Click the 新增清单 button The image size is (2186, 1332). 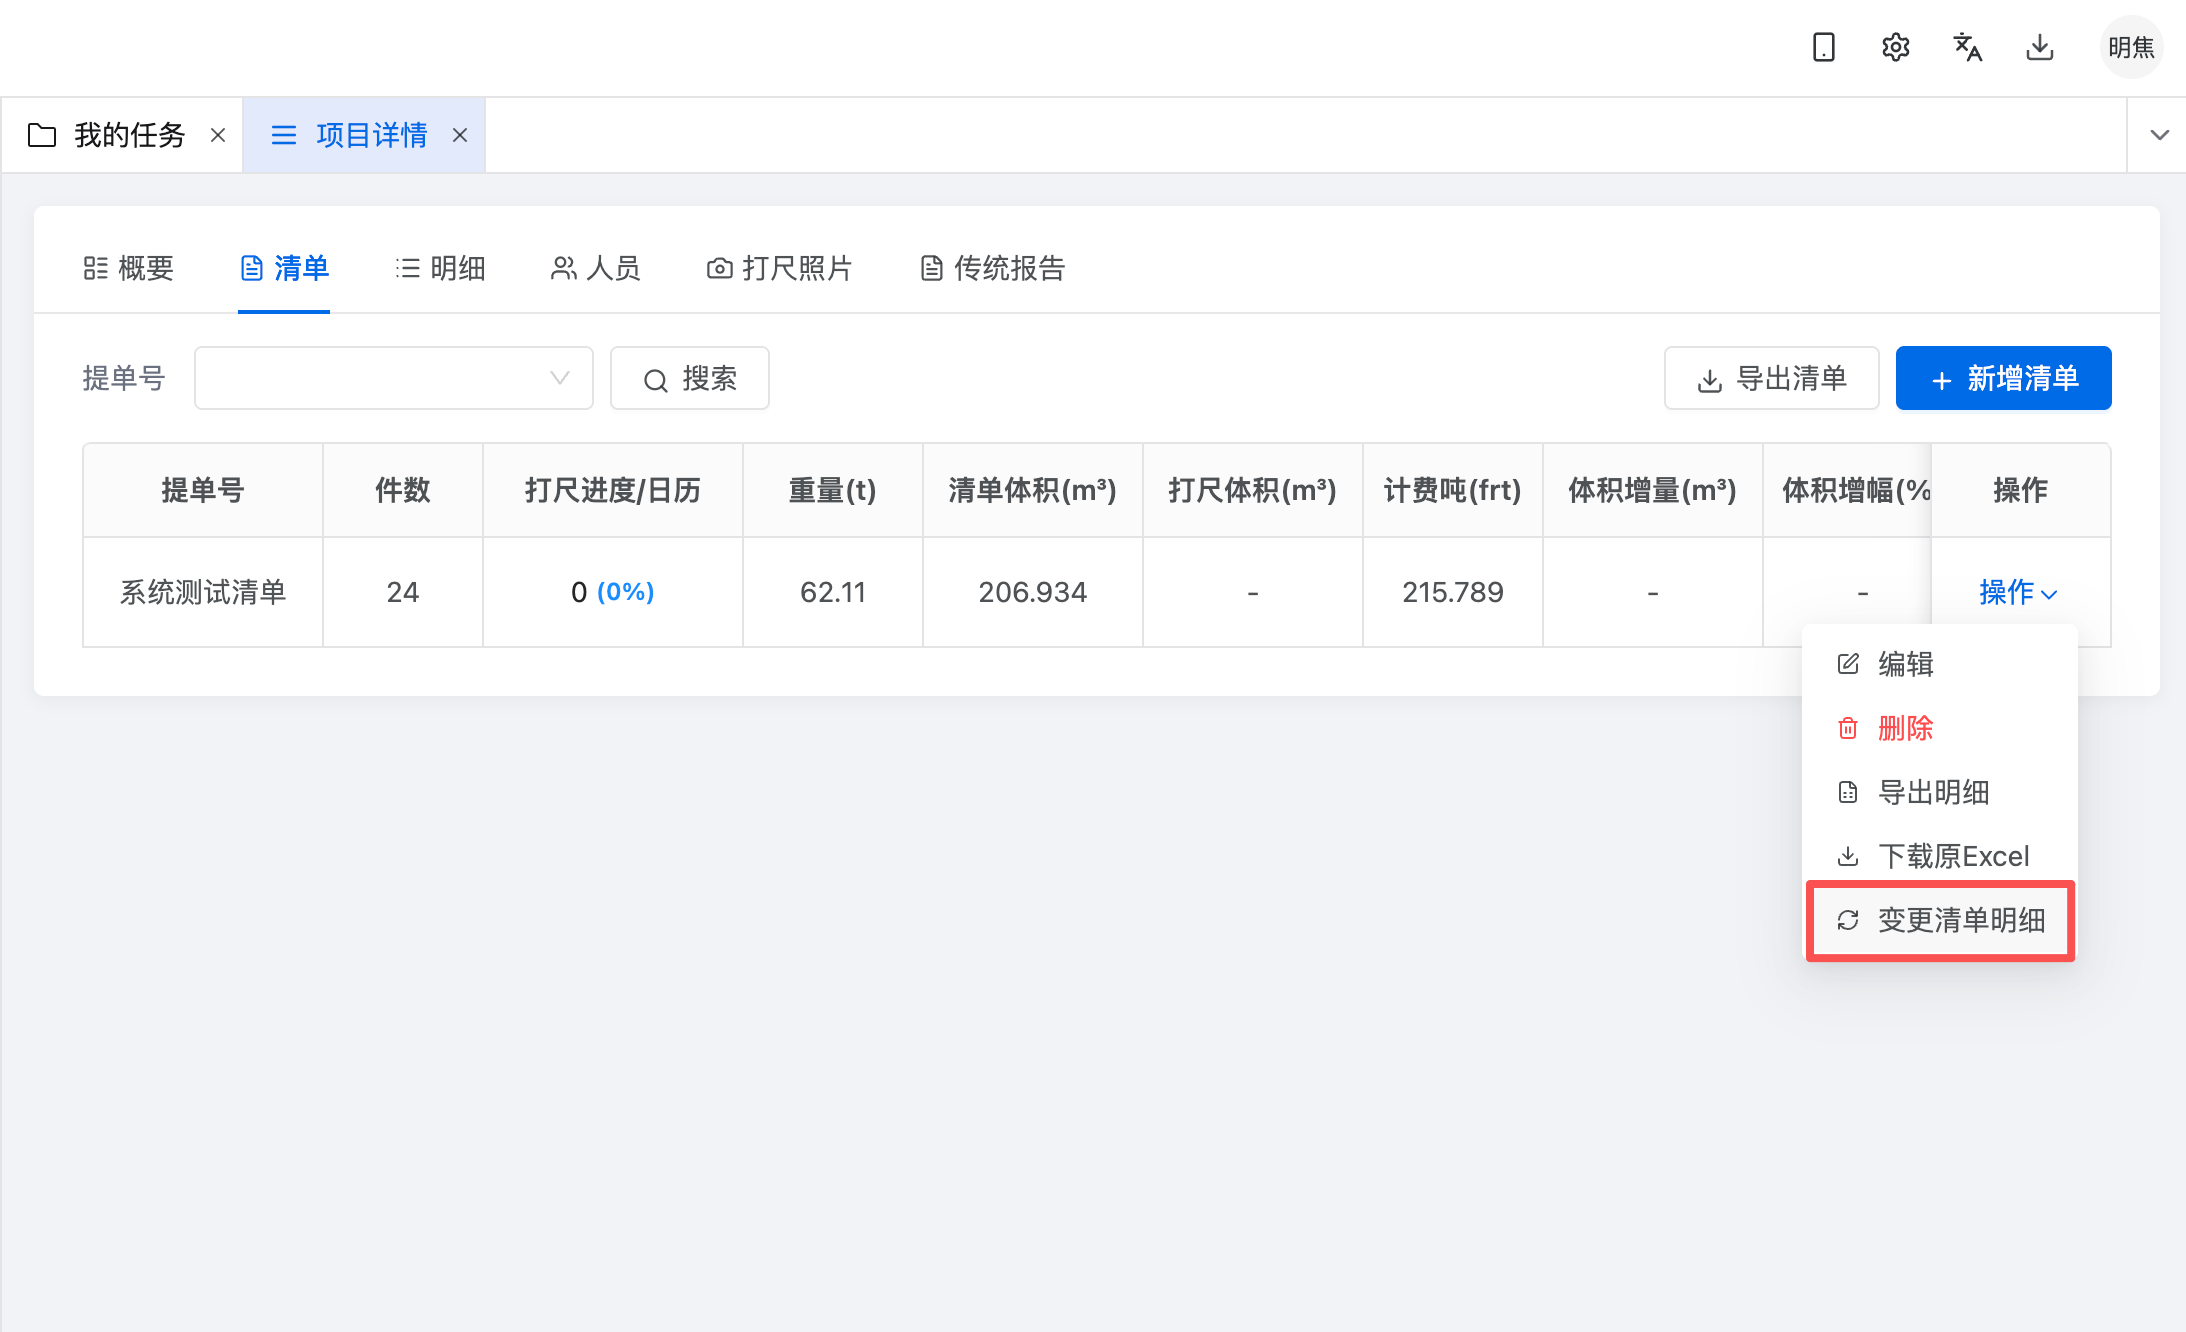coord(2003,378)
